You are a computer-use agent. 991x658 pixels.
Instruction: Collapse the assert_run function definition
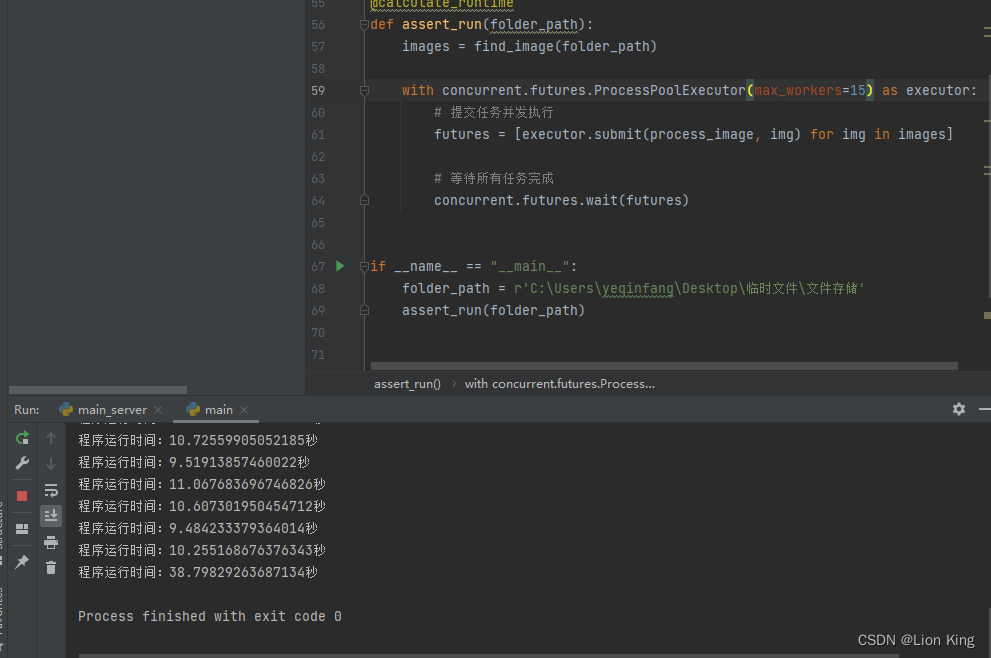[x=363, y=24]
